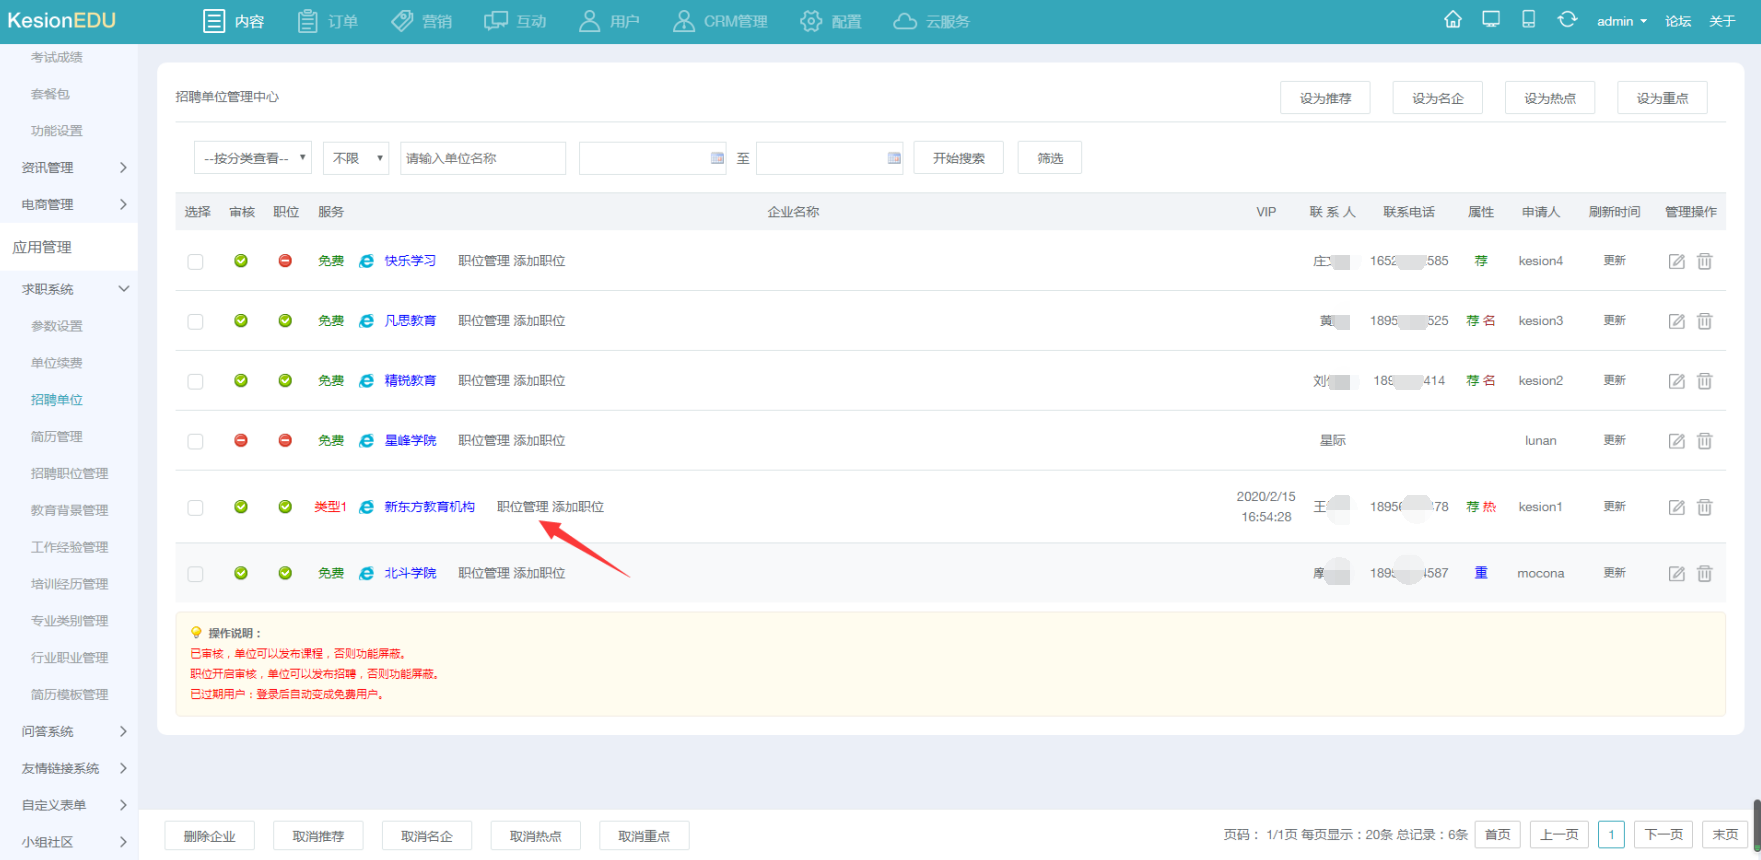Tick the checkbox for 快乐学习 row
The height and width of the screenshot is (860, 1761).
click(x=195, y=262)
